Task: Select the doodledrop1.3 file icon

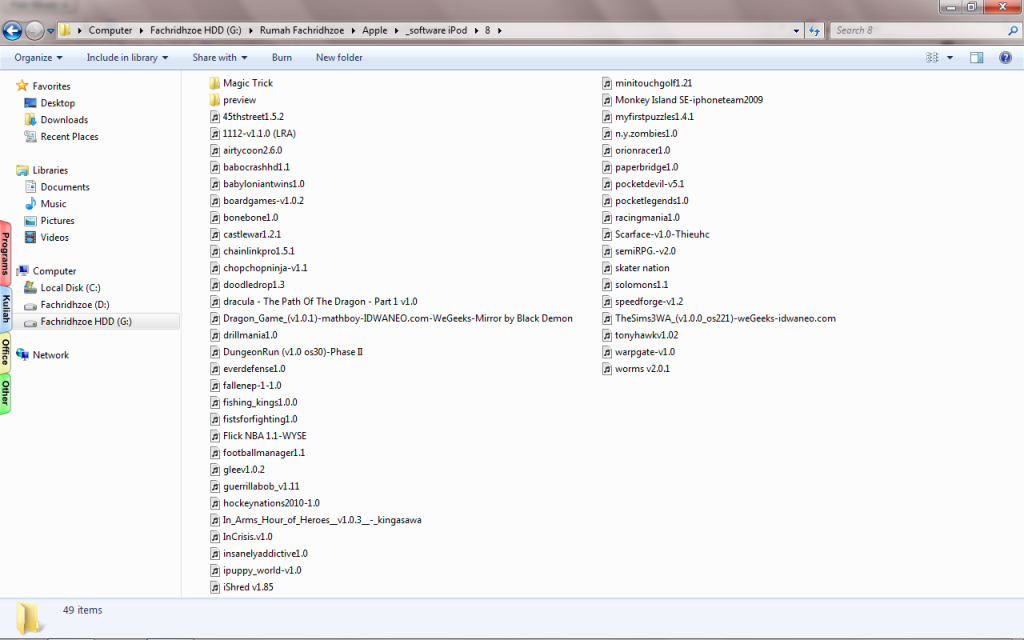Action: tap(215, 285)
